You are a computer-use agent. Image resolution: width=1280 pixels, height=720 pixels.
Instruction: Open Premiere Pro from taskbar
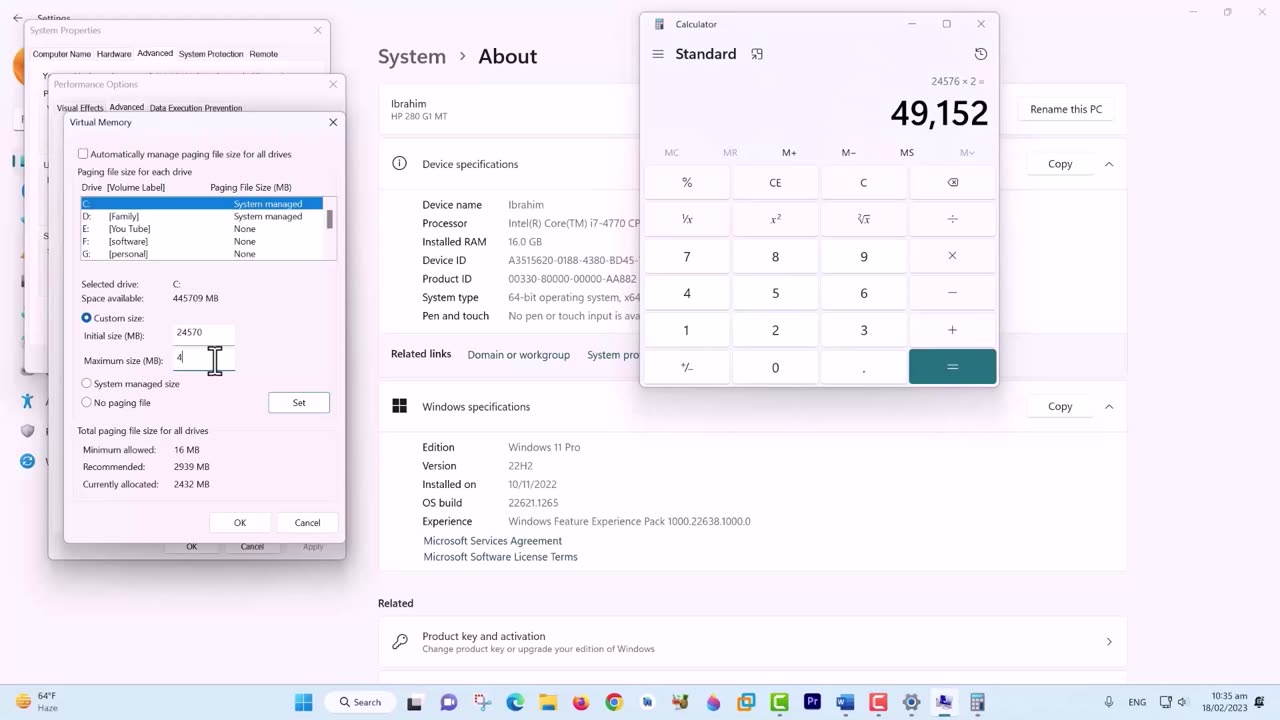[812, 702]
